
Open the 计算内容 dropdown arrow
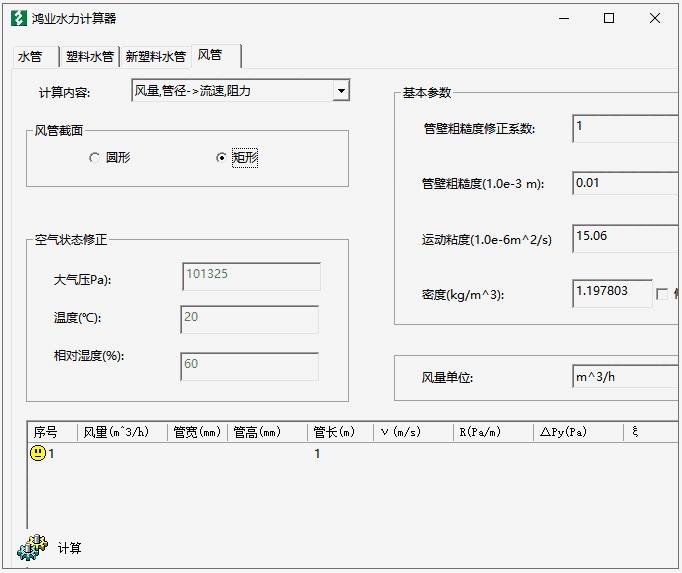pyautogui.click(x=341, y=90)
